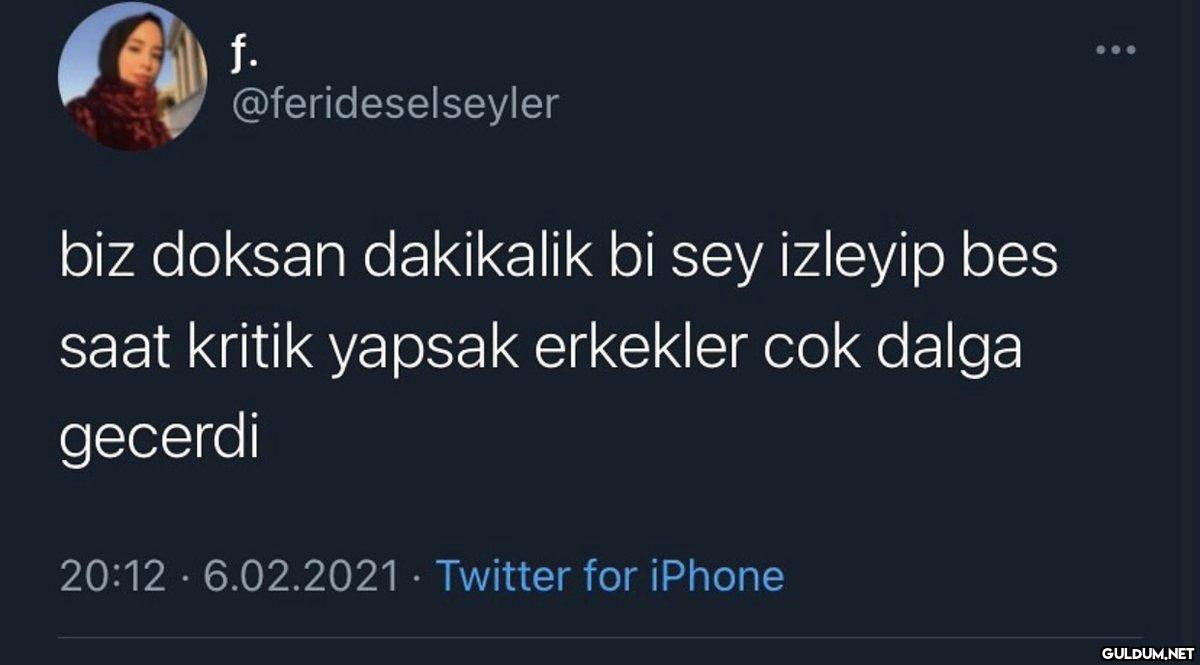This screenshot has width=1200, height=665.
Task: Open the profile picture of f.
Action: [133, 78]
